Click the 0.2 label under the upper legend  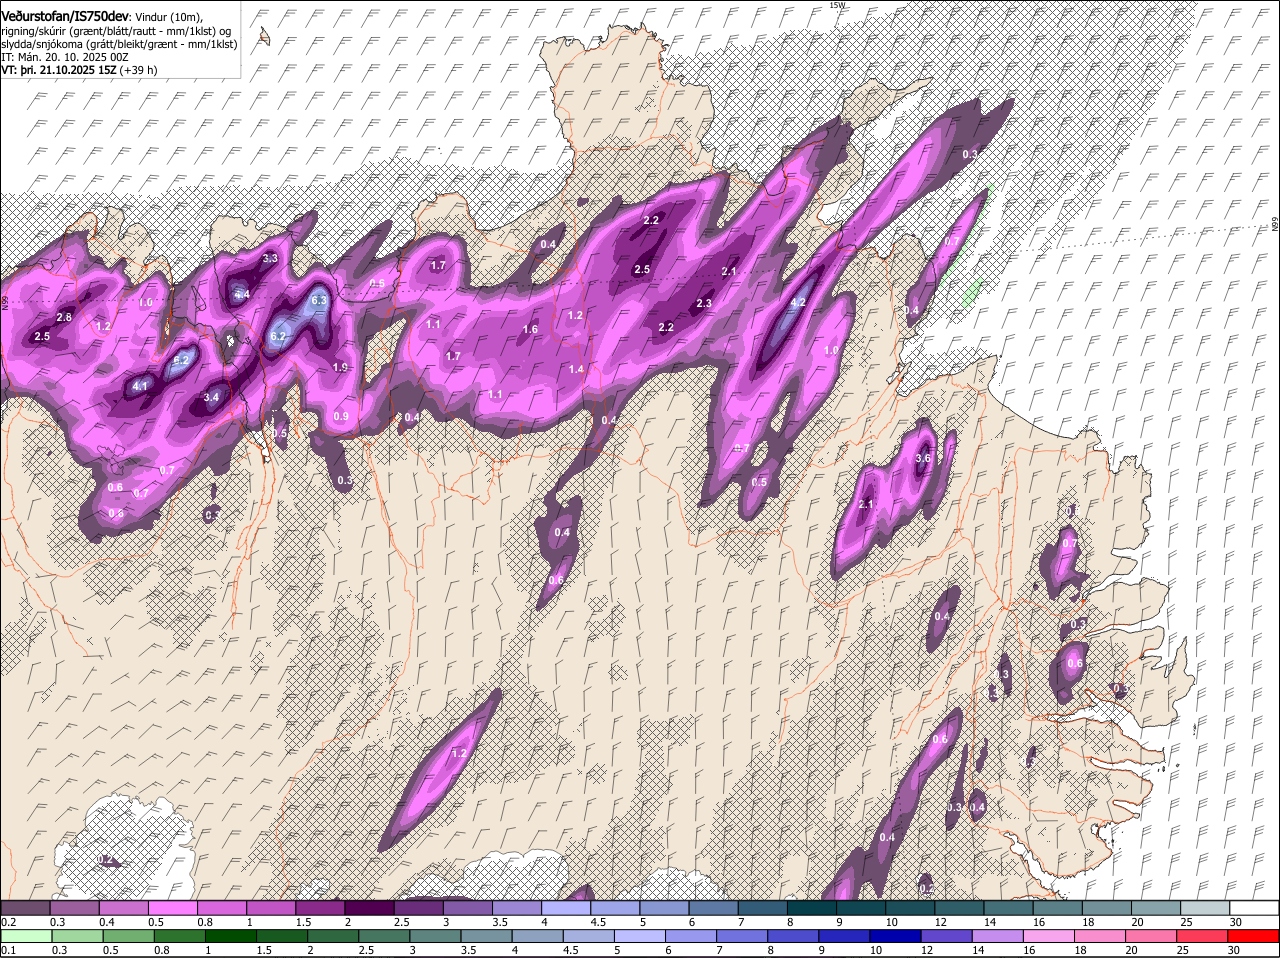(x=9, y=921)
